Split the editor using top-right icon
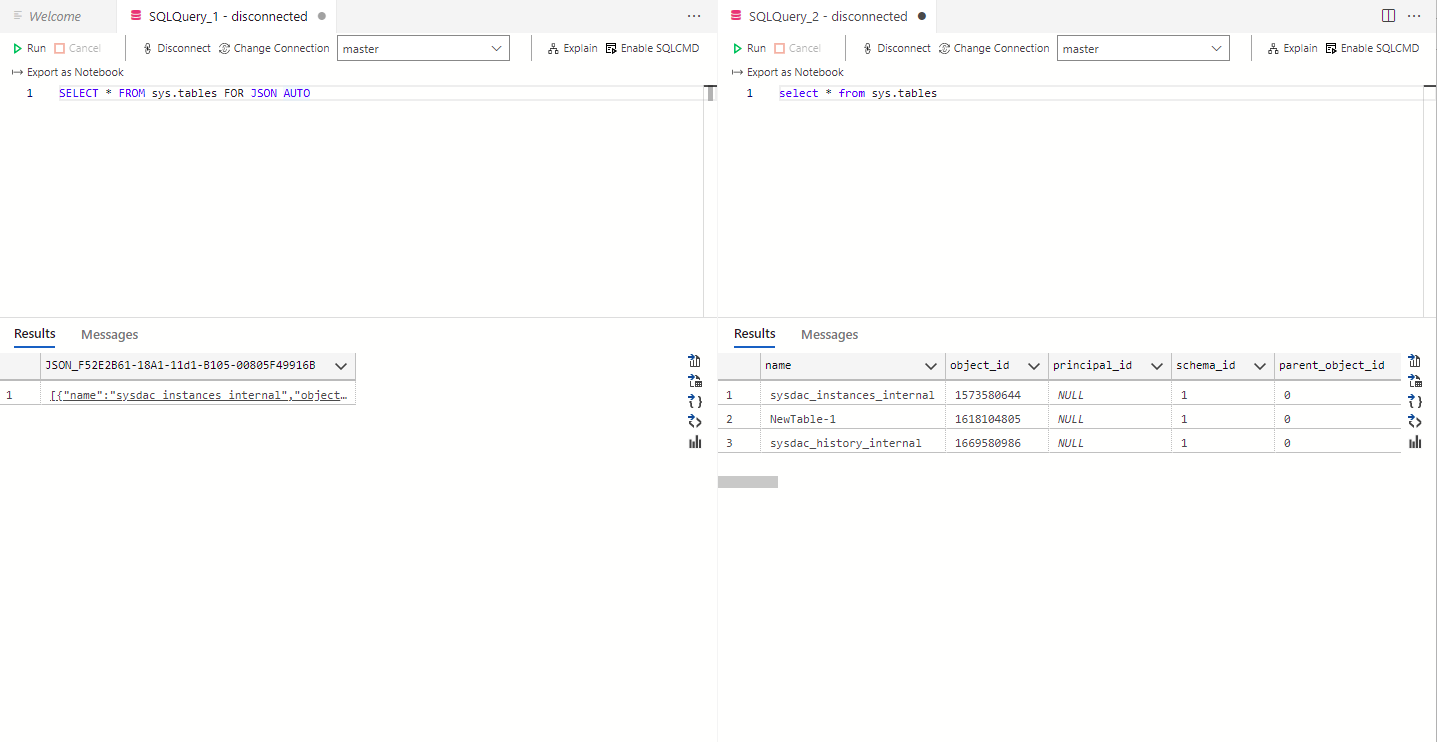 [x=1388, y=15]
